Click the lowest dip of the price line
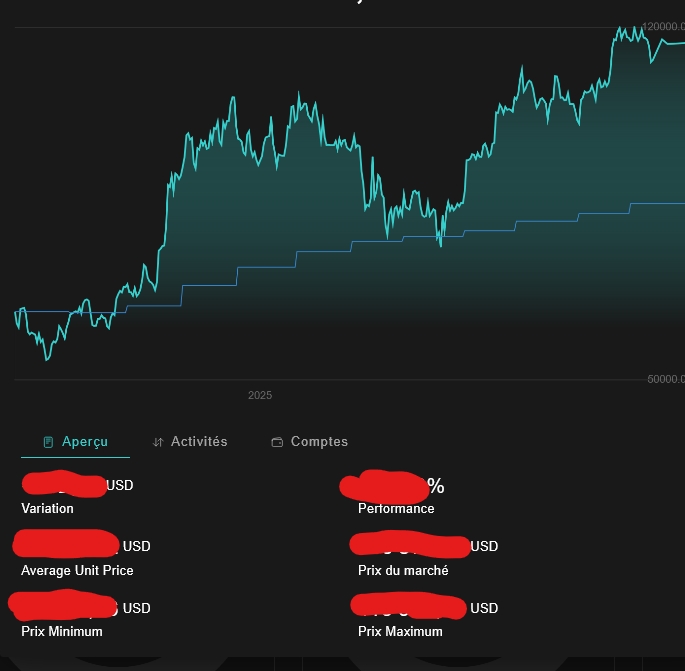 pos(46,358)
